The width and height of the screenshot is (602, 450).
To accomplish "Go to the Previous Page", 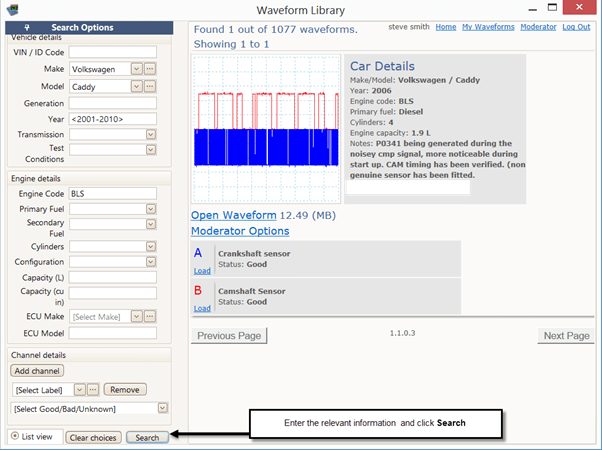I will (x=229, y=336).
